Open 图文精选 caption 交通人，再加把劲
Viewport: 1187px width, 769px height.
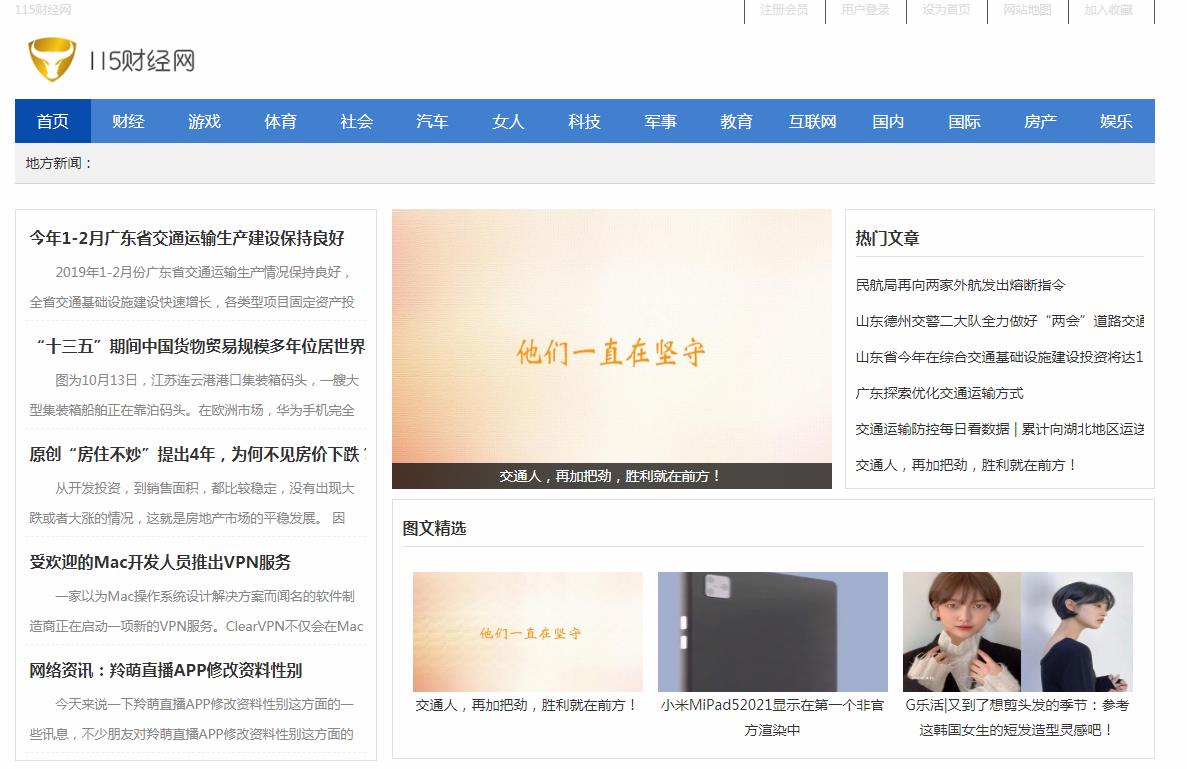pyautogui.click(x=528, y=705)
